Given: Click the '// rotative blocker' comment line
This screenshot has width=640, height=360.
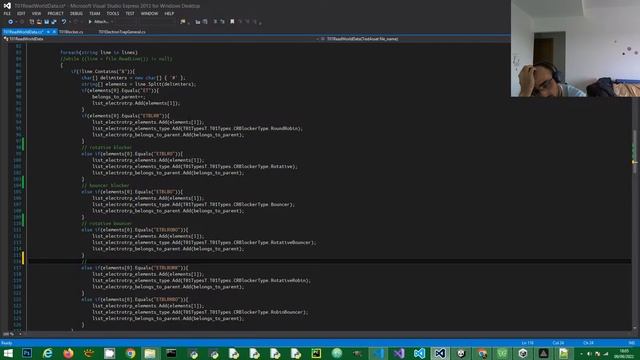Looking at the screenshot, I should [107, 147].
